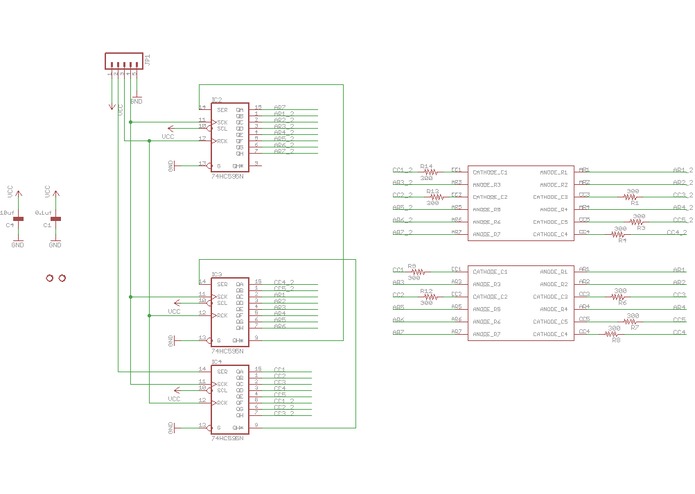Select resistor R3 on the CC5_2 line
The height and width of the screenshot is (494, 695).
638,222
